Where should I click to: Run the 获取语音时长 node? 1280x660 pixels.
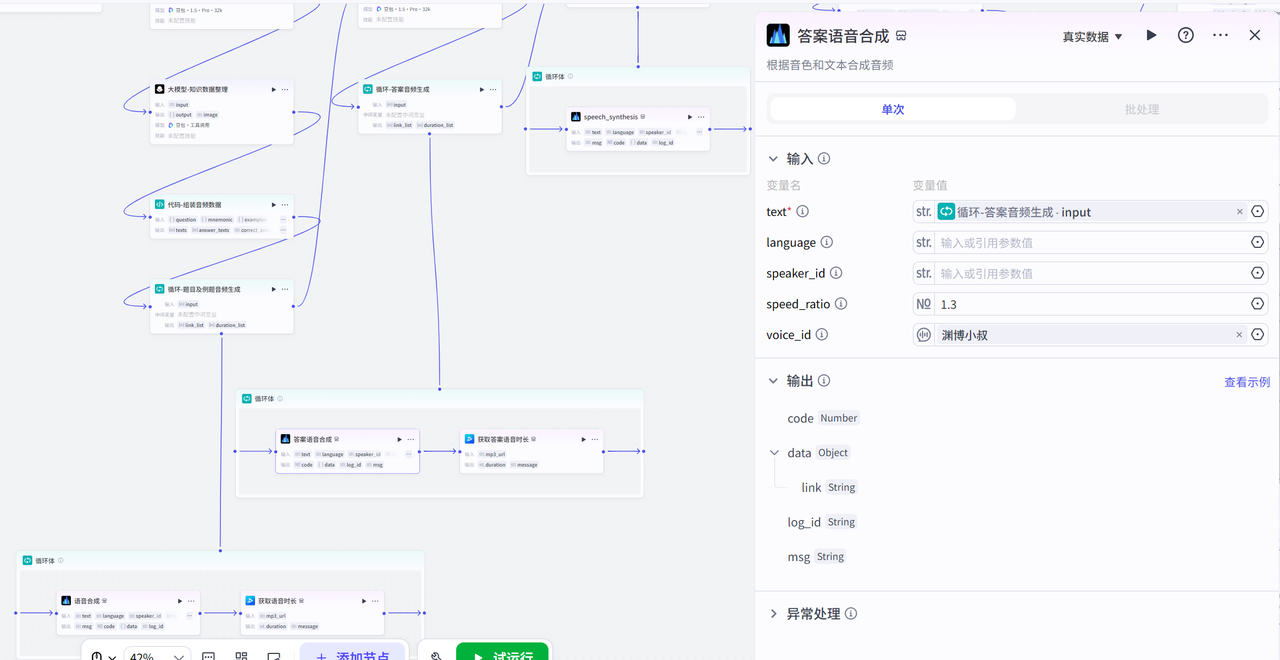tap(364, 601)
